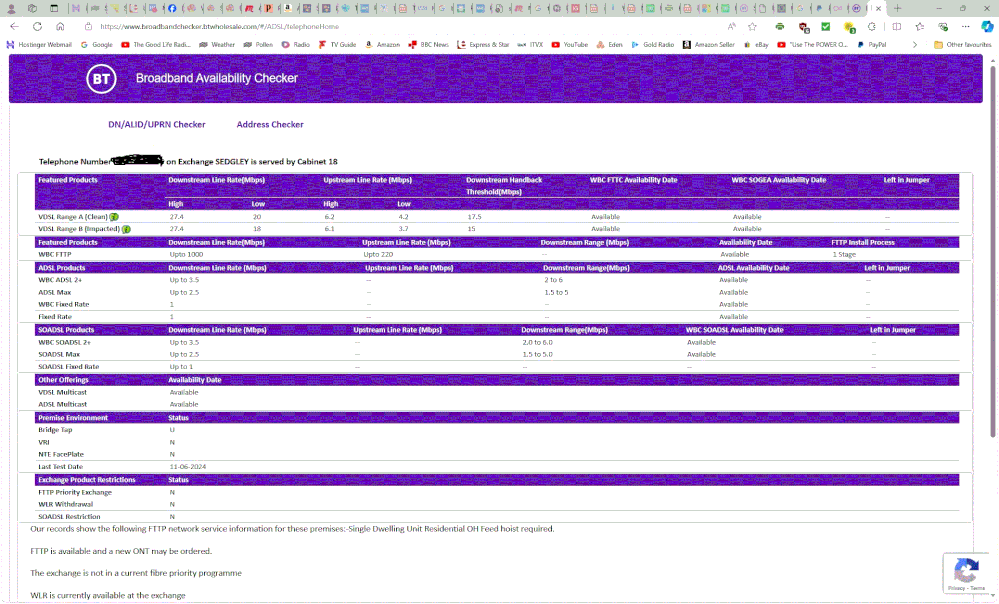Viewport: 999px width, 604px height.
Task: Open the Copilot sidebar icon
Action: coord(987,27)
